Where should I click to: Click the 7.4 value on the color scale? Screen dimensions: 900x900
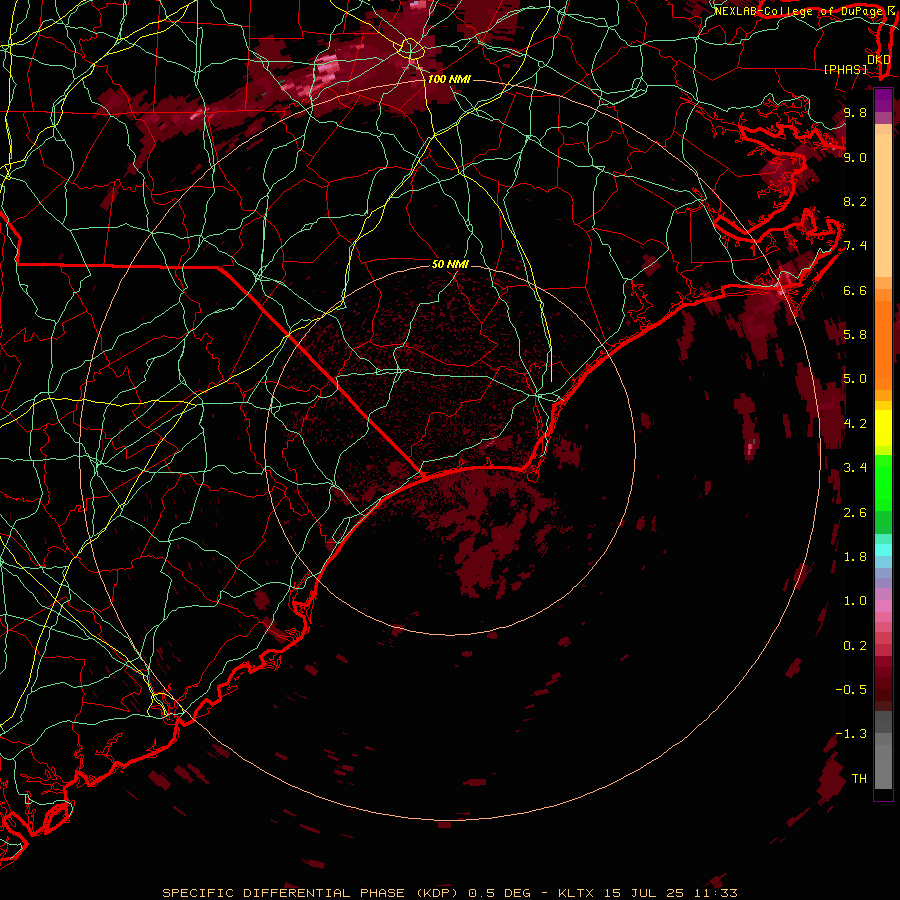point(855,246)
